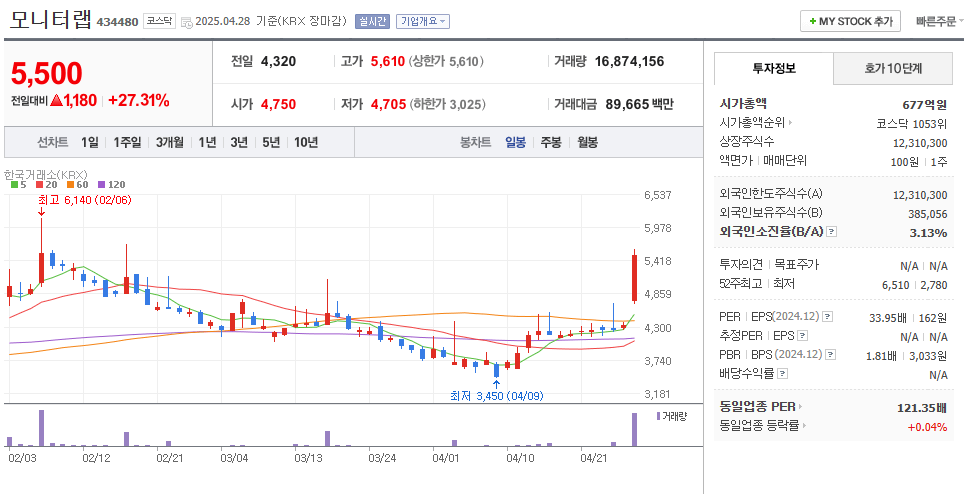This screenshot has height=494, width=968.
Task: Open the 동일업종 등락률 link
Action: click(x=760, y=425)
